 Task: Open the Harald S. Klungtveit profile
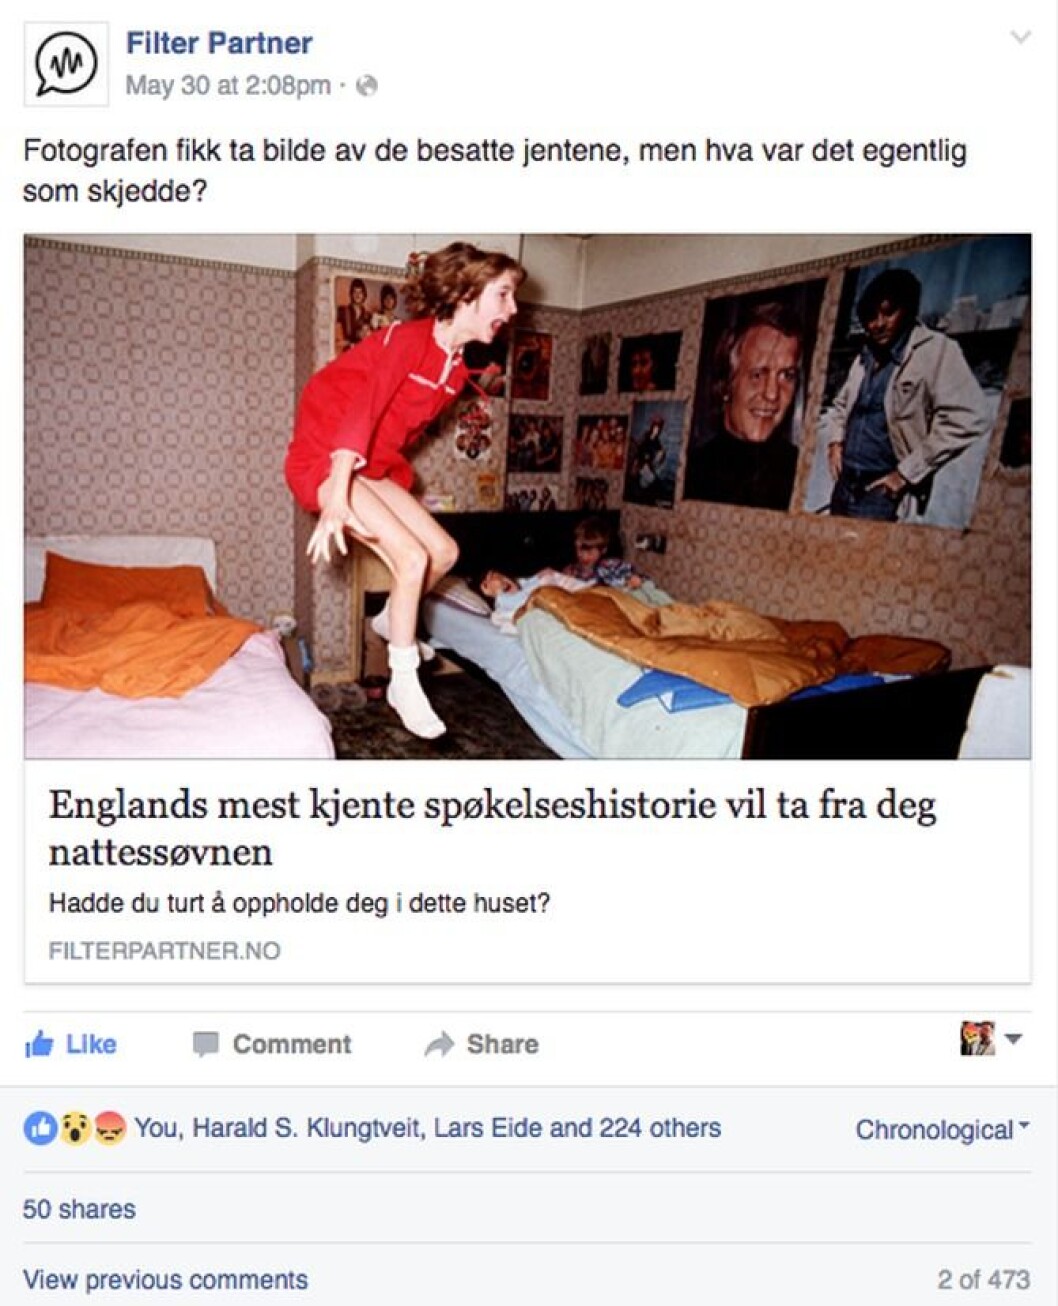(x=306, y=1128)
